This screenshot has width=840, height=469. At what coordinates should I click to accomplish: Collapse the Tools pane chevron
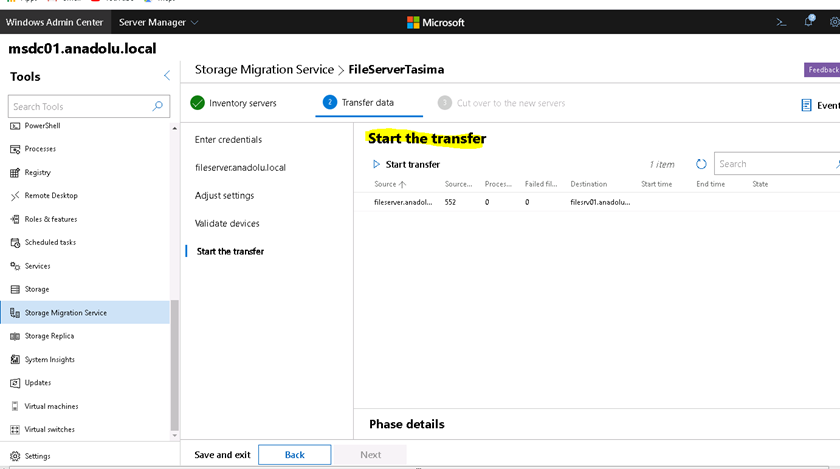pyautogui.click(x=167, y=76)
